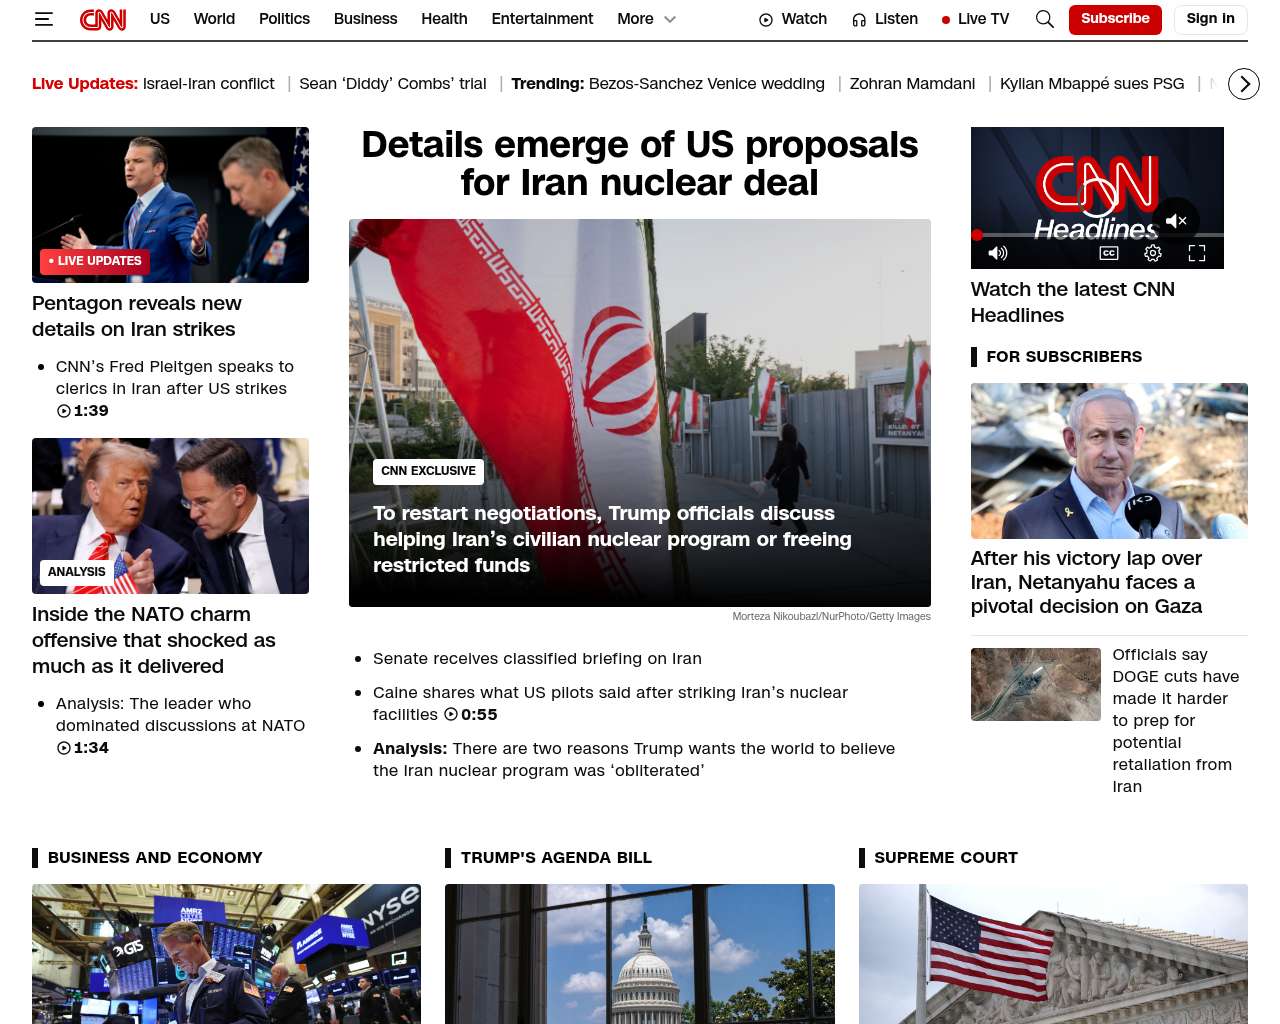Open the search magnifier icon
1280x1024 pixels.
[x=1044, y=19]
